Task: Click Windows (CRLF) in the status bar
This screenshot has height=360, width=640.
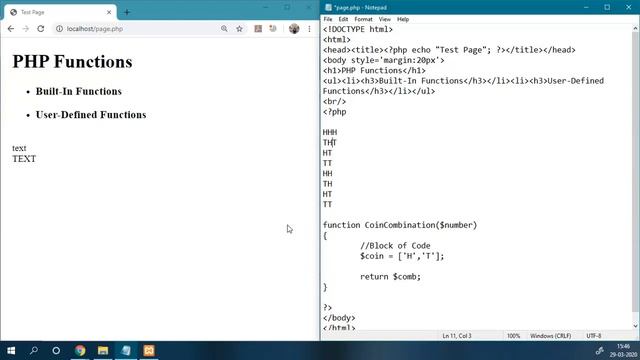Action: coord(551,336)
